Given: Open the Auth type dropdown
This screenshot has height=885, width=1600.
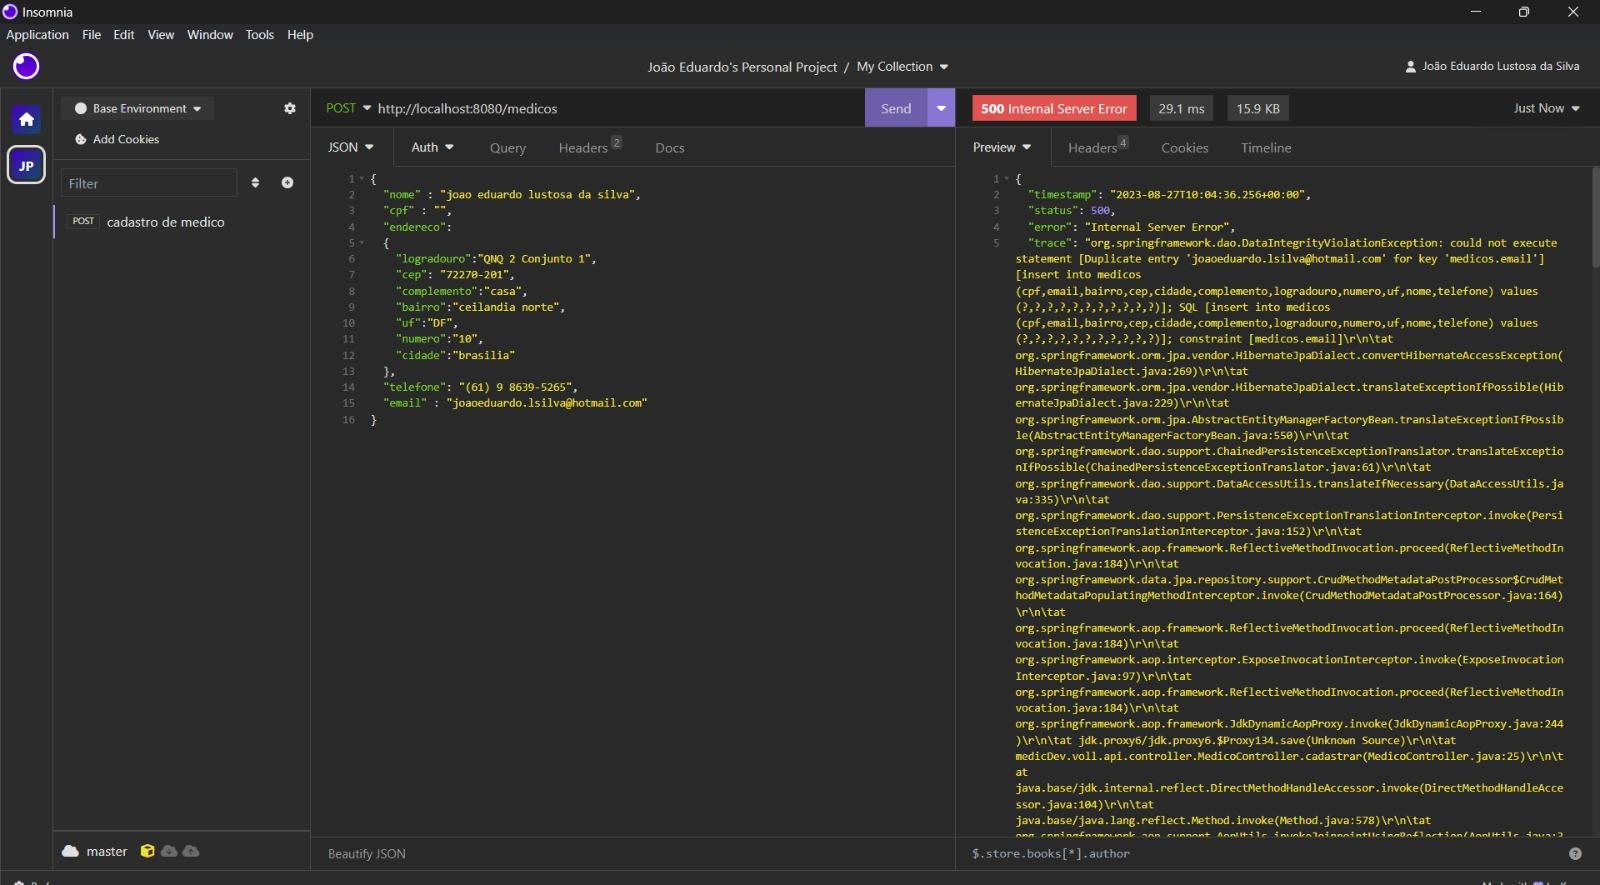Looking at the screenshot, I should [432, 147].
